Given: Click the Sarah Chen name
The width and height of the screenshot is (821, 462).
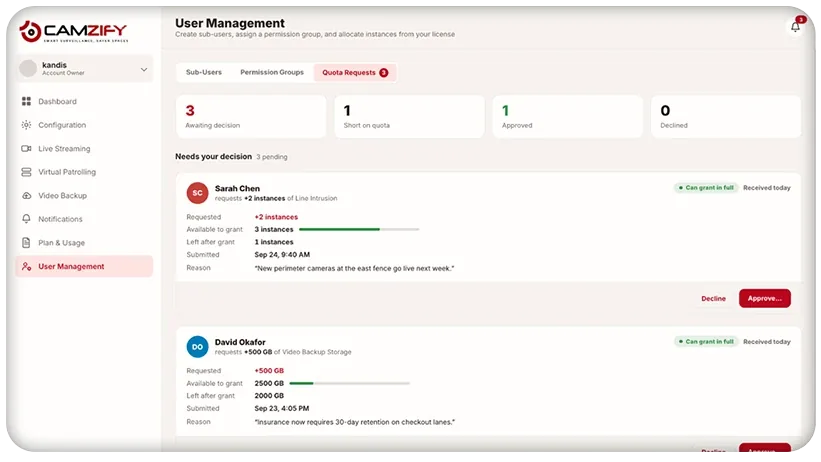Looking at the screenshot, I should [237, 188].
